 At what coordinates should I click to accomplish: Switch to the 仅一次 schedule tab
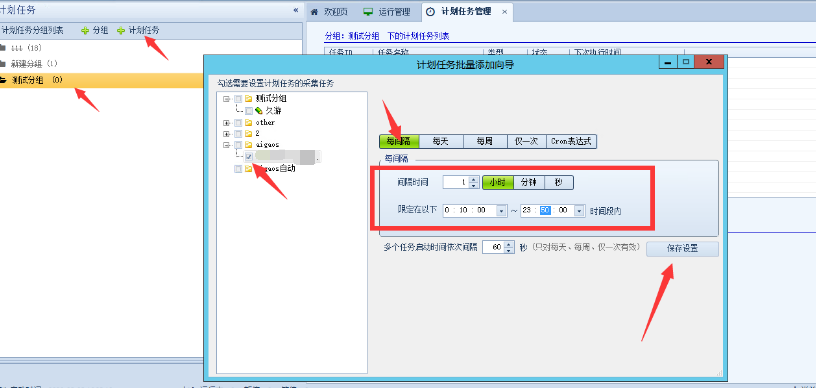pos(527,141)
